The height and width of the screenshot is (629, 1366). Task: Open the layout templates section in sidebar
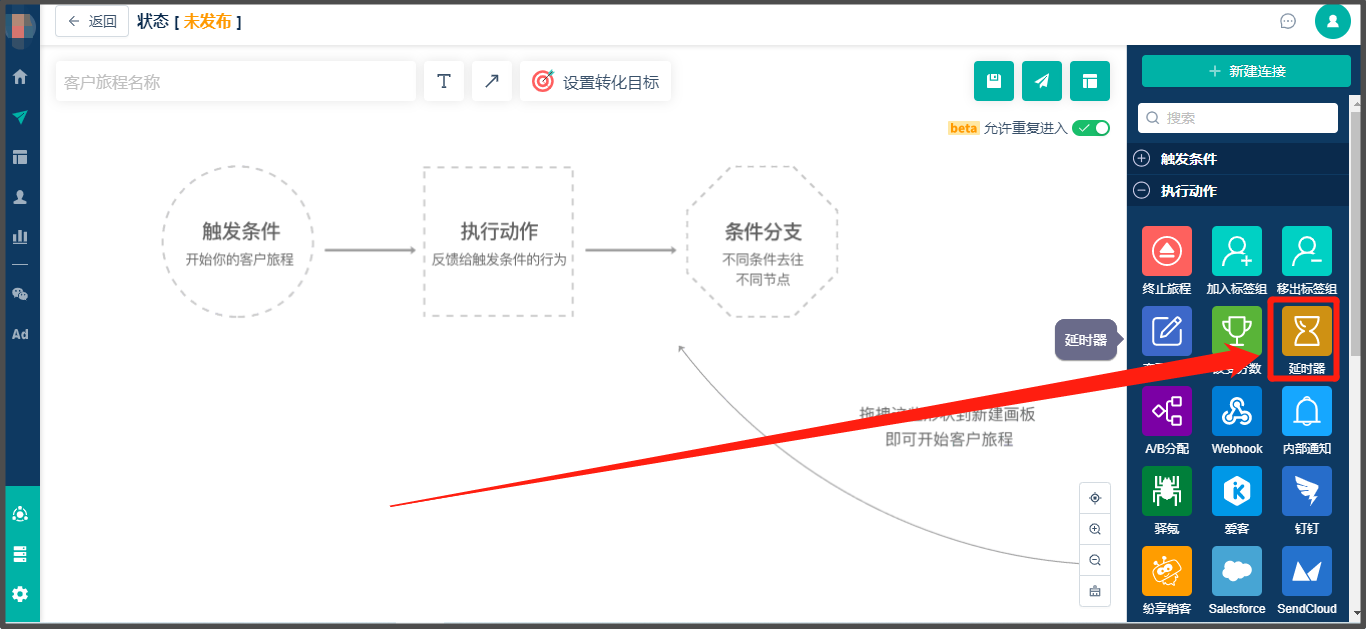pyautogui.click(x=20, y=157)
